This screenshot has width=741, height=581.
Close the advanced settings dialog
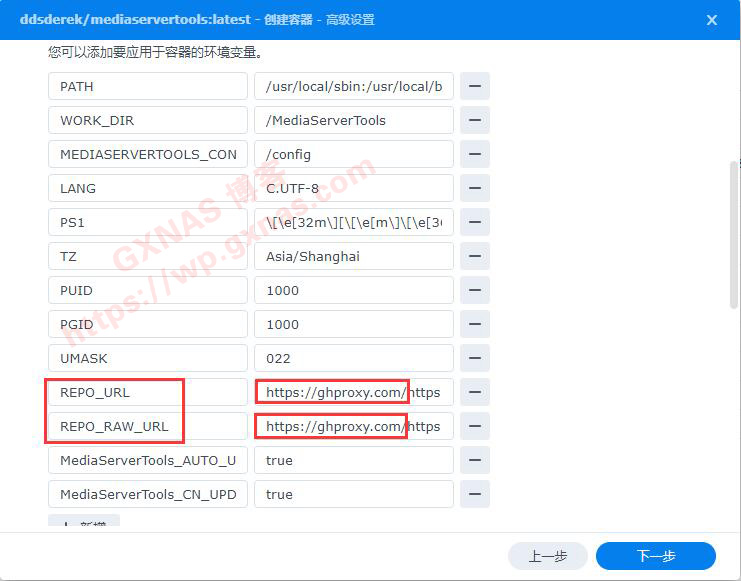[711, 20]
